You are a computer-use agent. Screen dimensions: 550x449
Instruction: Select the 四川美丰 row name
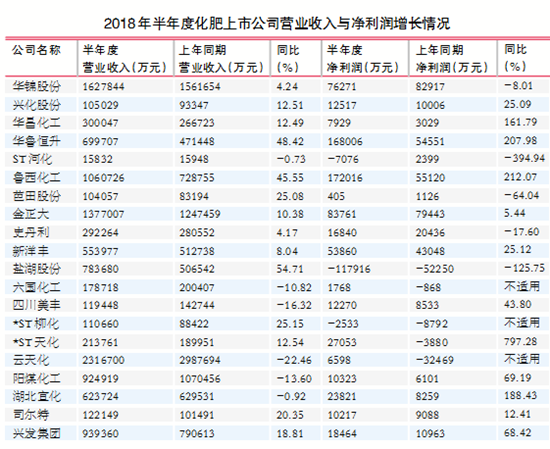coord(37,305)
